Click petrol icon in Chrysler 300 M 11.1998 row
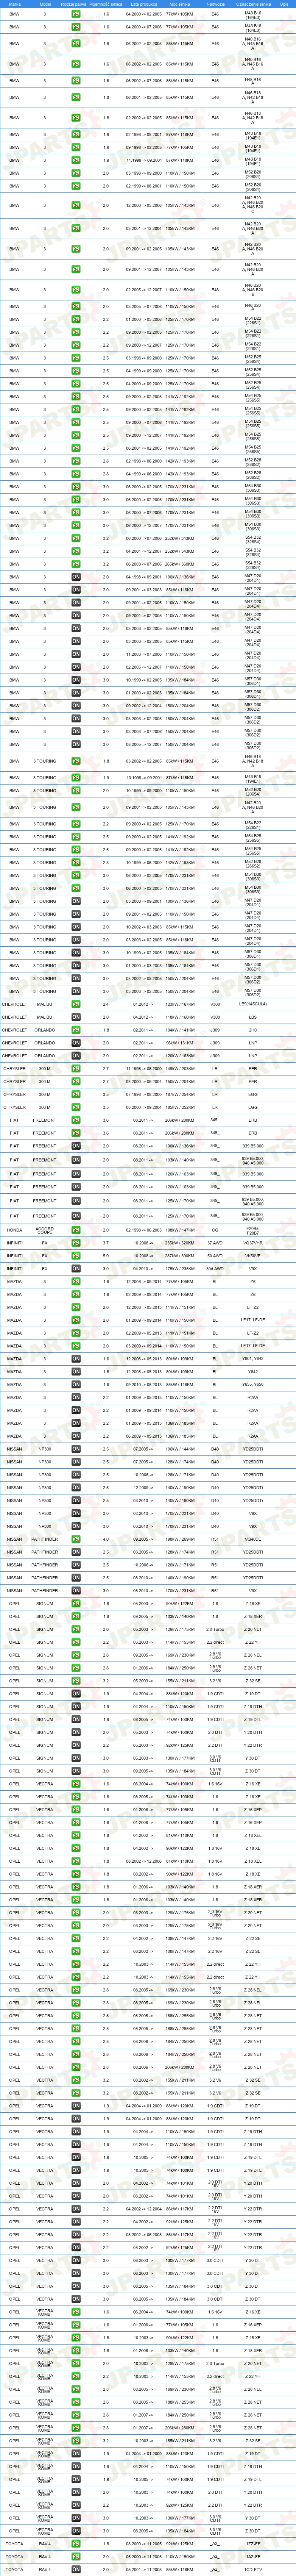Image resolution: width=296 pixels, height=2576 pixels. [x=76, y=1069]
